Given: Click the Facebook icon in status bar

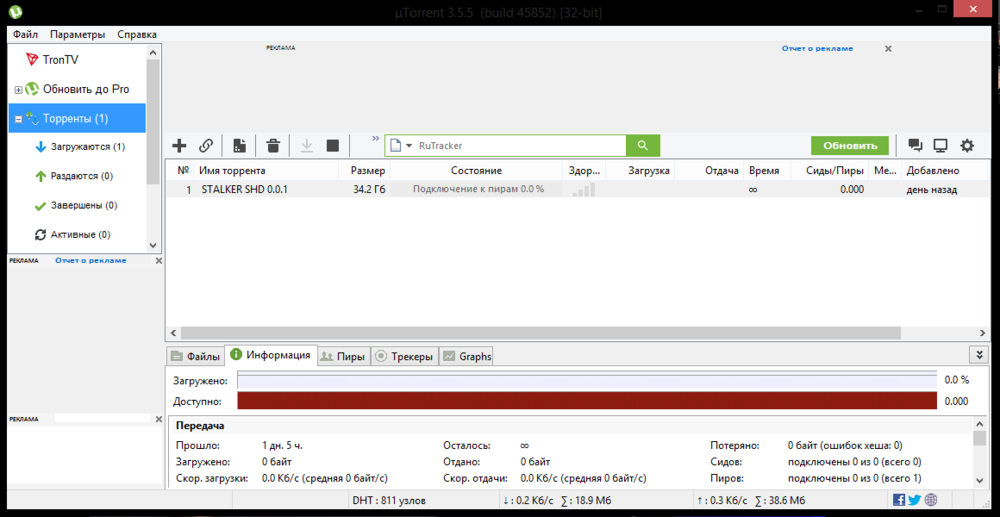Looking at the screenshot, I should tap(899, 500).
